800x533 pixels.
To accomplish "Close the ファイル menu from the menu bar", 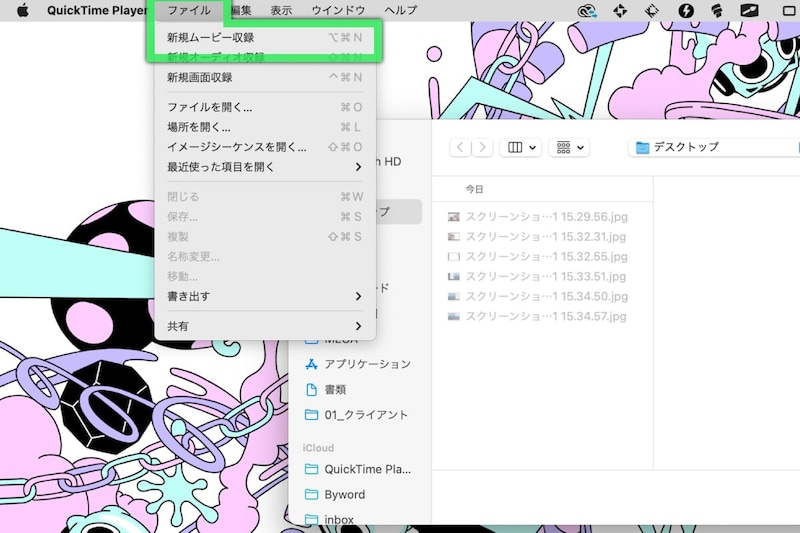I will (x=189, y=10).
